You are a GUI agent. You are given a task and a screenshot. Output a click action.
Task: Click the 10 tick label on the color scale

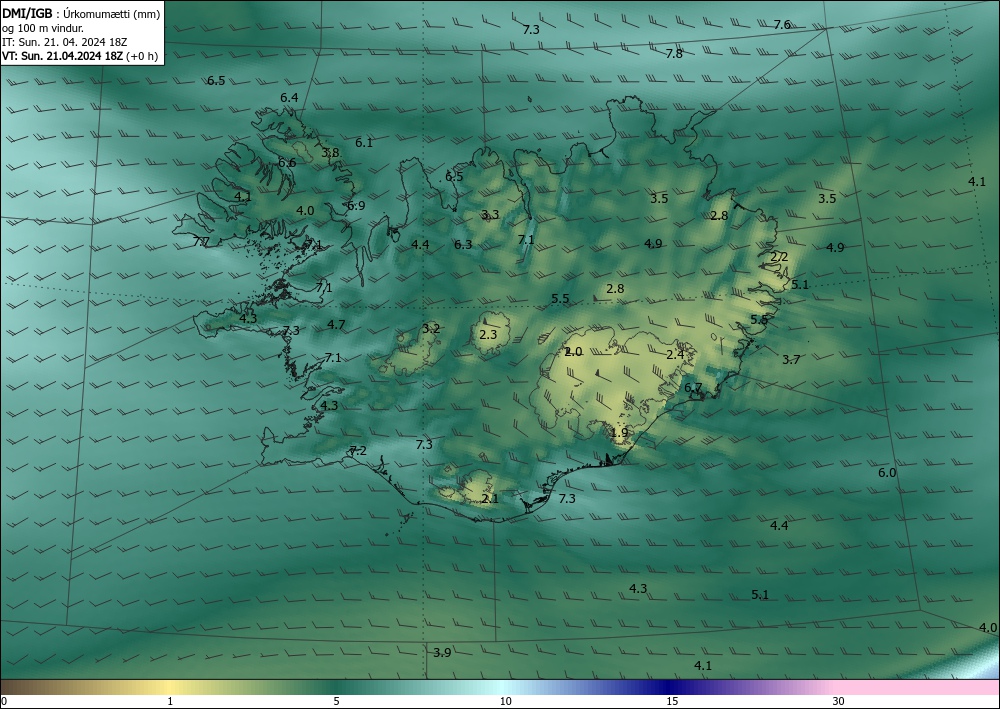(505, 701)
